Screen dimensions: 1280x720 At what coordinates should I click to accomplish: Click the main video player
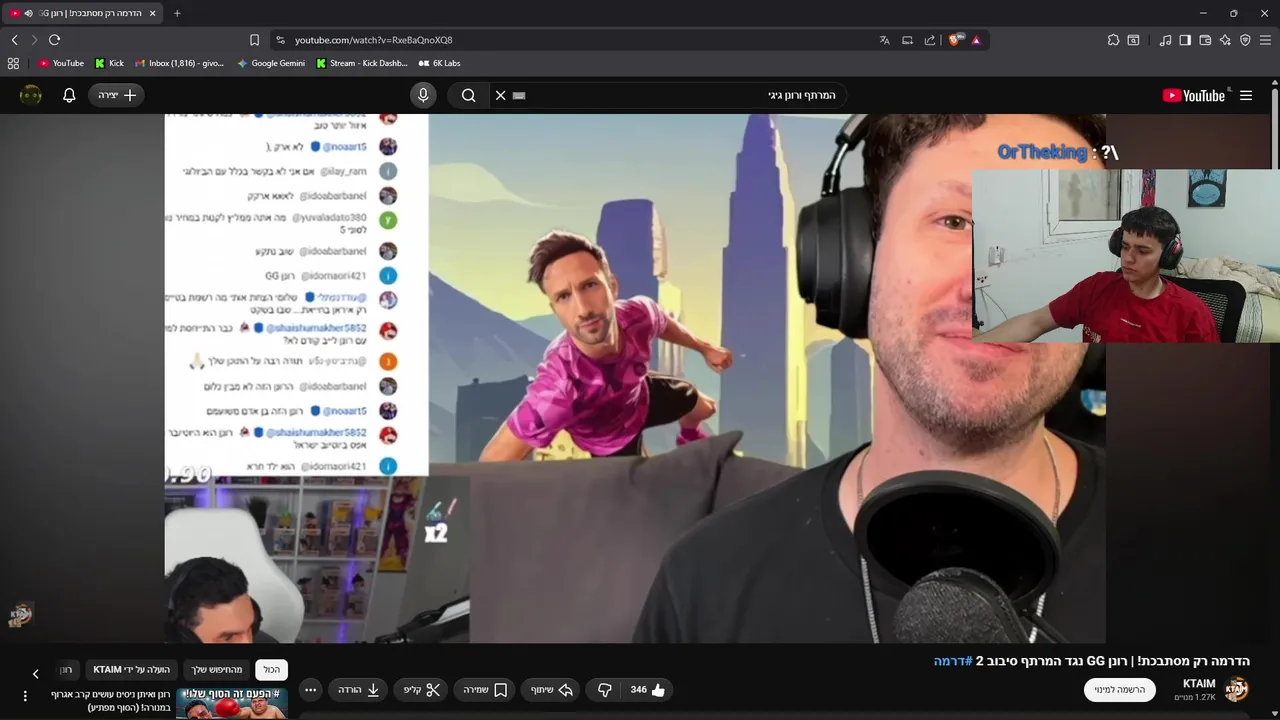point(635,378)
